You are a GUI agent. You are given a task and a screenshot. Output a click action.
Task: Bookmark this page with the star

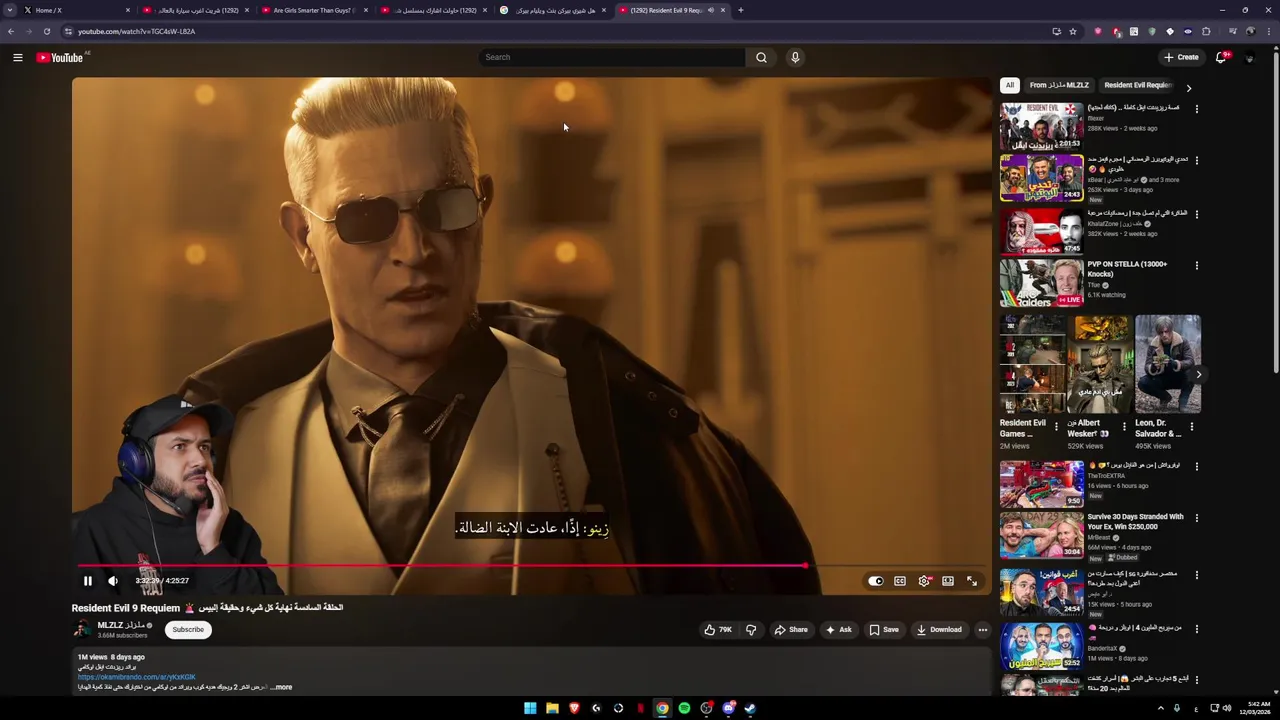point(1073,31)
